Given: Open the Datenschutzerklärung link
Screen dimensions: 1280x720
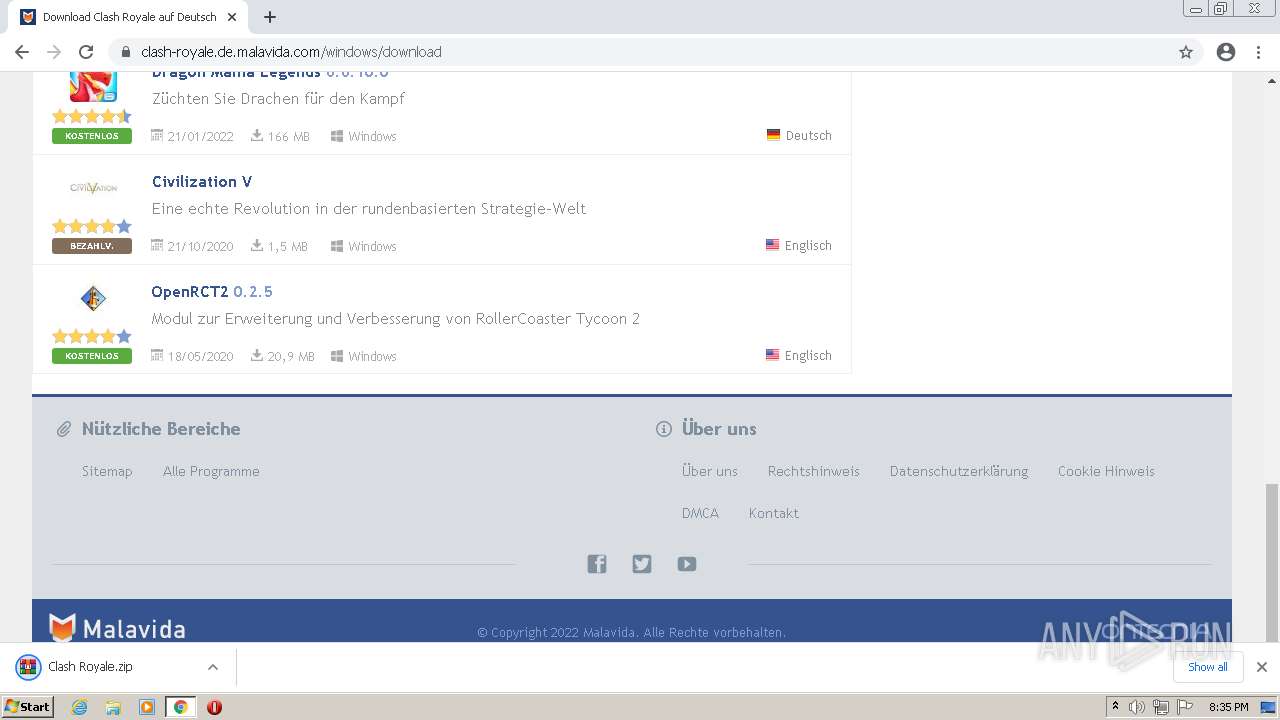Looking at the screenshot, I should tap(959, 471).
